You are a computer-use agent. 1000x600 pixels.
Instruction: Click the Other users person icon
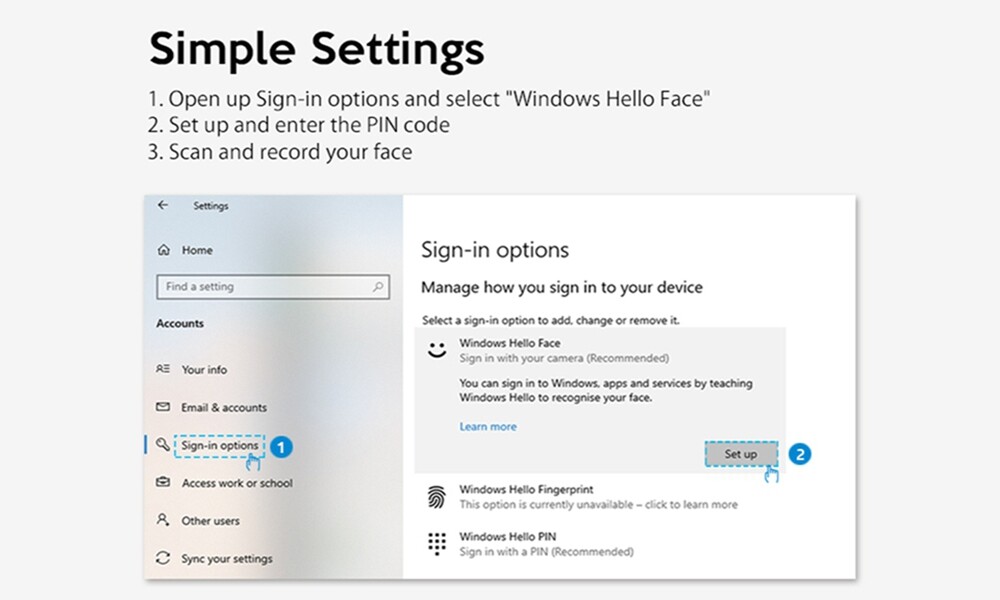[x=164, y=520]
